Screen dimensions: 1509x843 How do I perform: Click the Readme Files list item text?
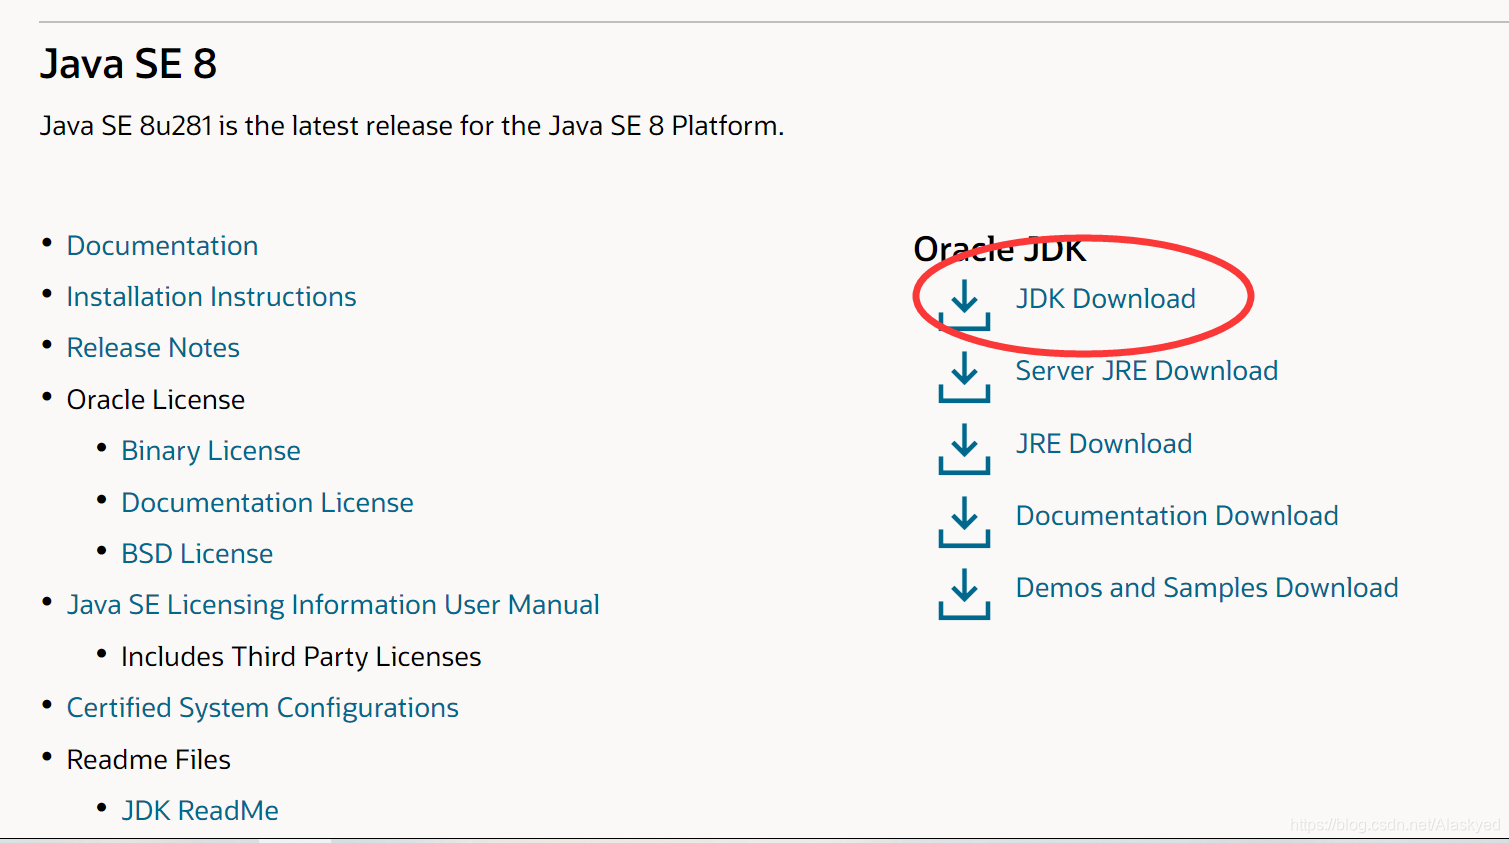tap(148, 760)
